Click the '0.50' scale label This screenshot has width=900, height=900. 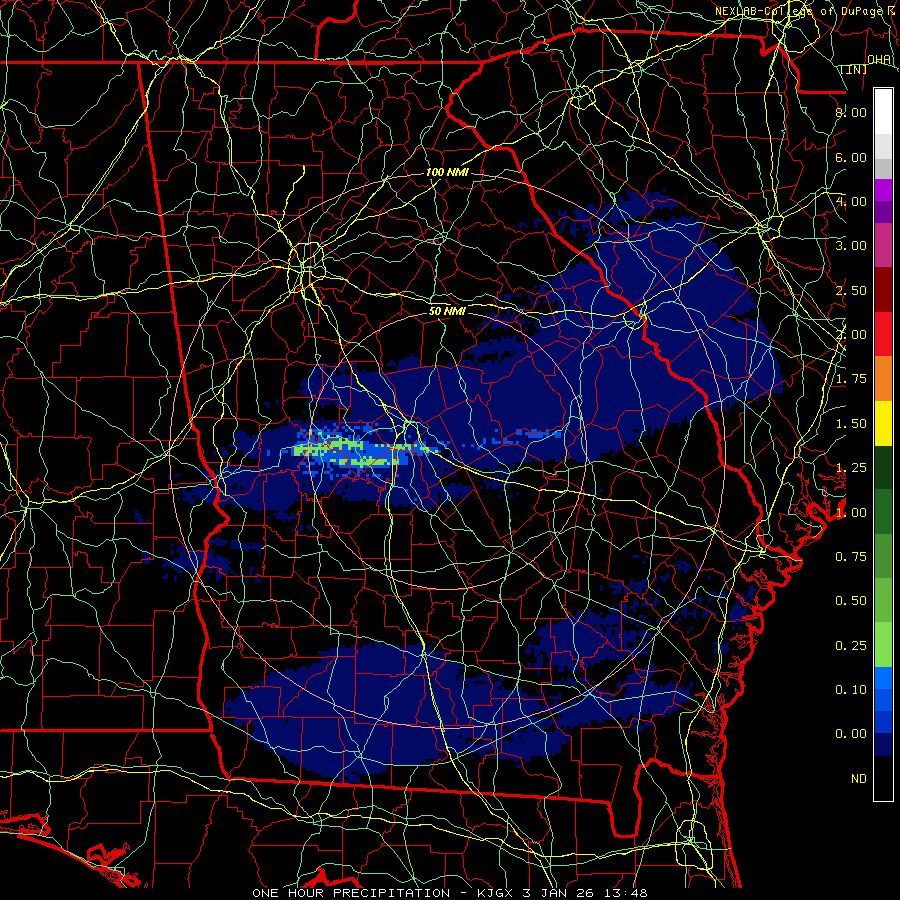[x=851, y=601]
